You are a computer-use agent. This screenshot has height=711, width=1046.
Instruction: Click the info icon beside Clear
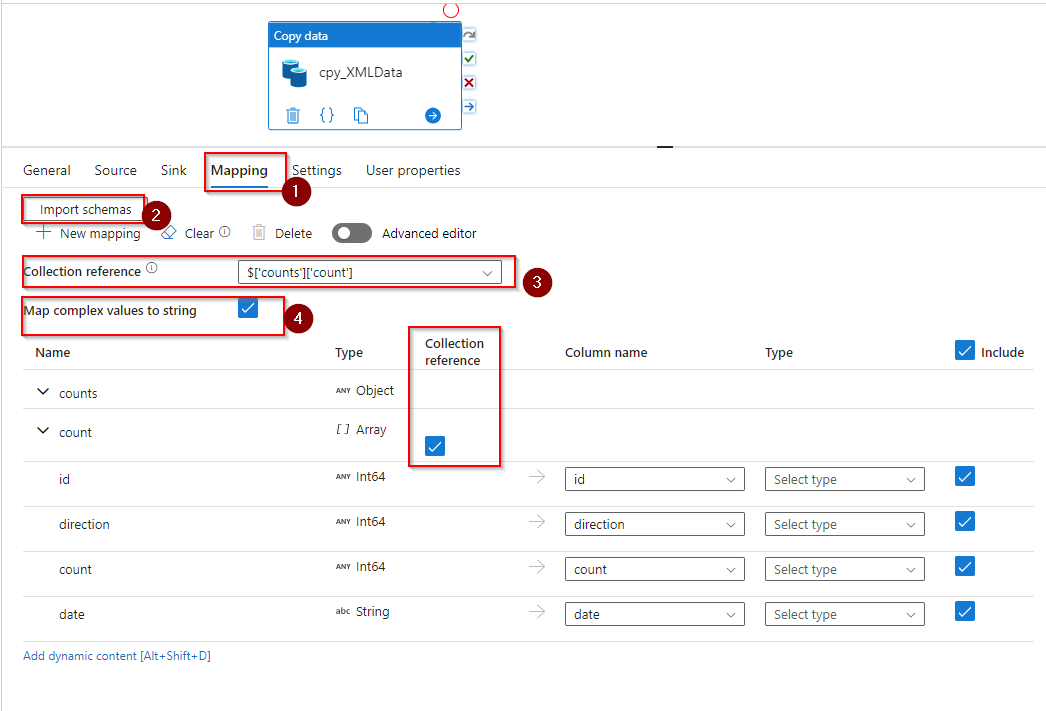[225, 231]
